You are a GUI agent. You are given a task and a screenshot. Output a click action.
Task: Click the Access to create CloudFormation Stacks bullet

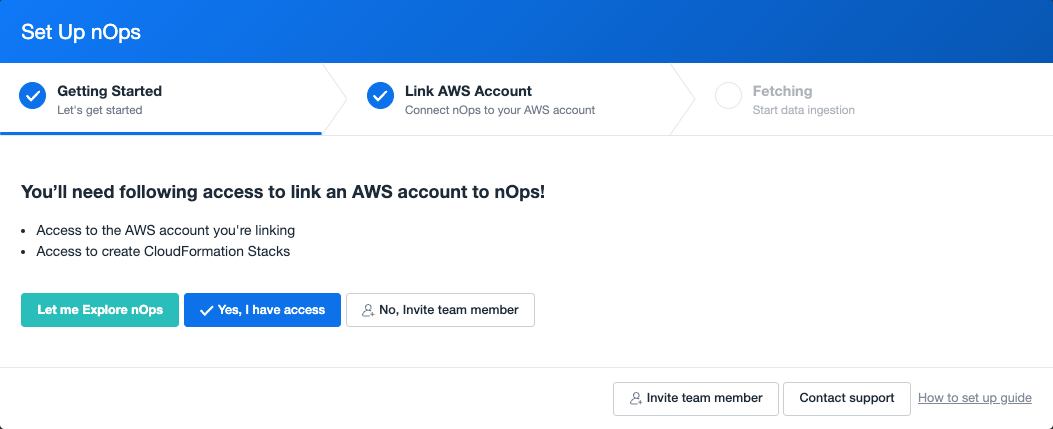coord(163,252)
